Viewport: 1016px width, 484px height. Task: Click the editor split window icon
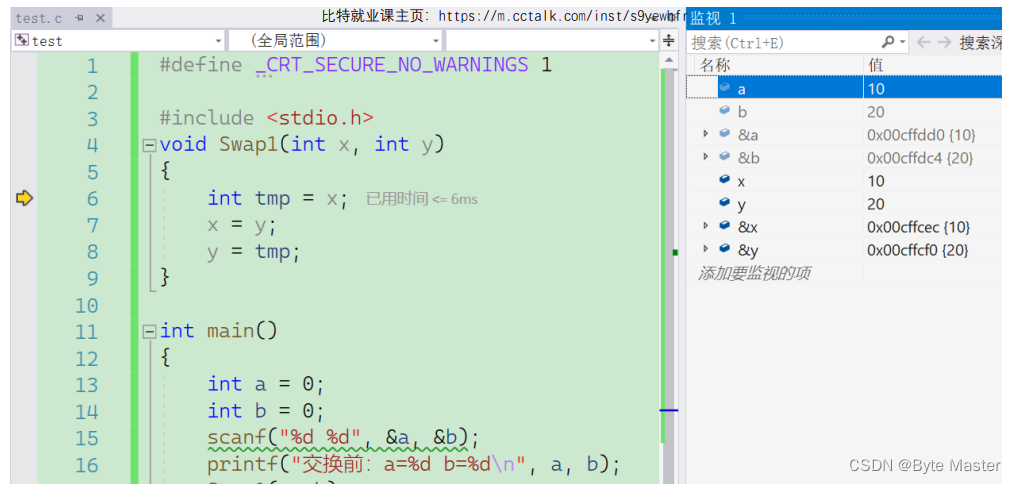(669, 41)
